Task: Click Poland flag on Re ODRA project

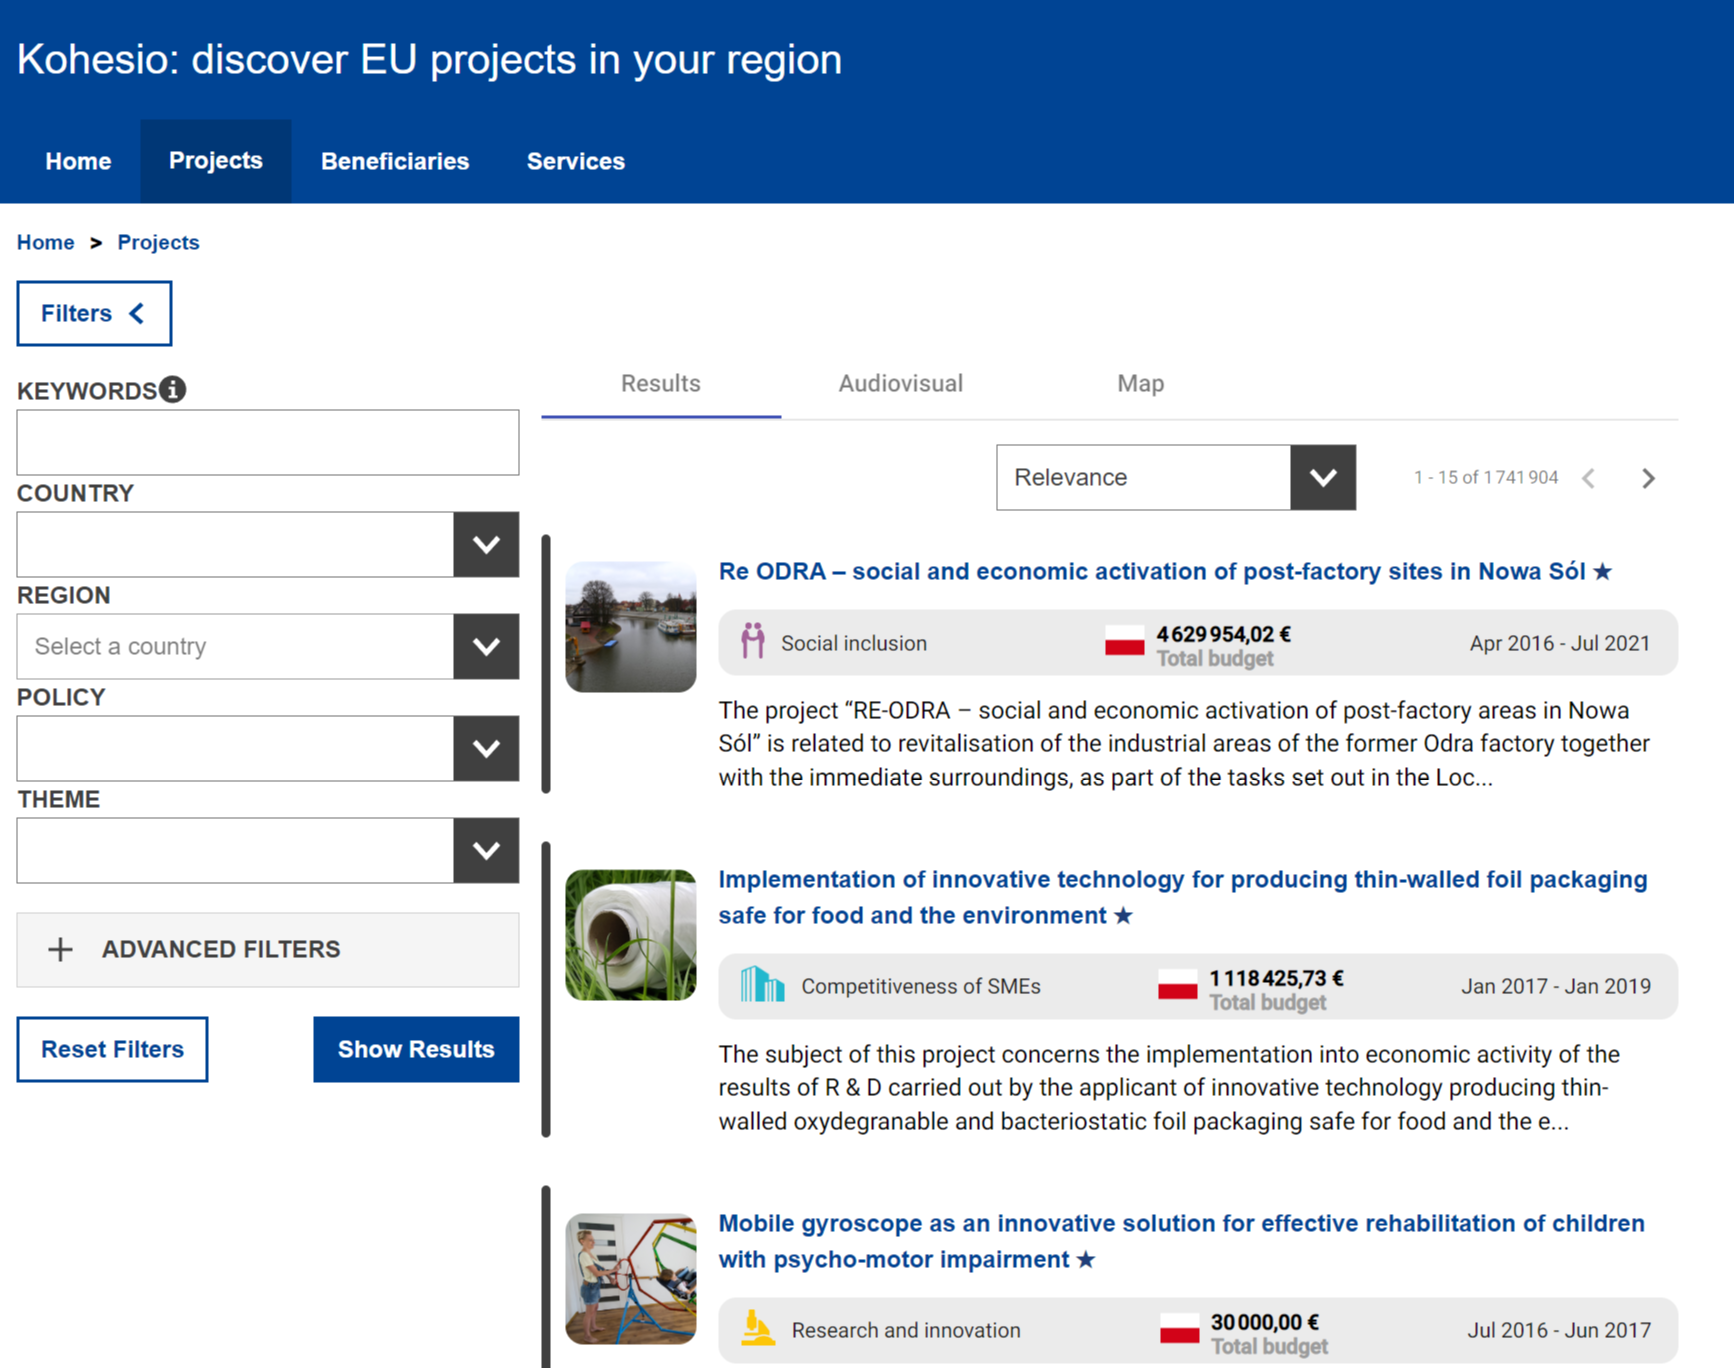Action: [x=1124, y=642]
